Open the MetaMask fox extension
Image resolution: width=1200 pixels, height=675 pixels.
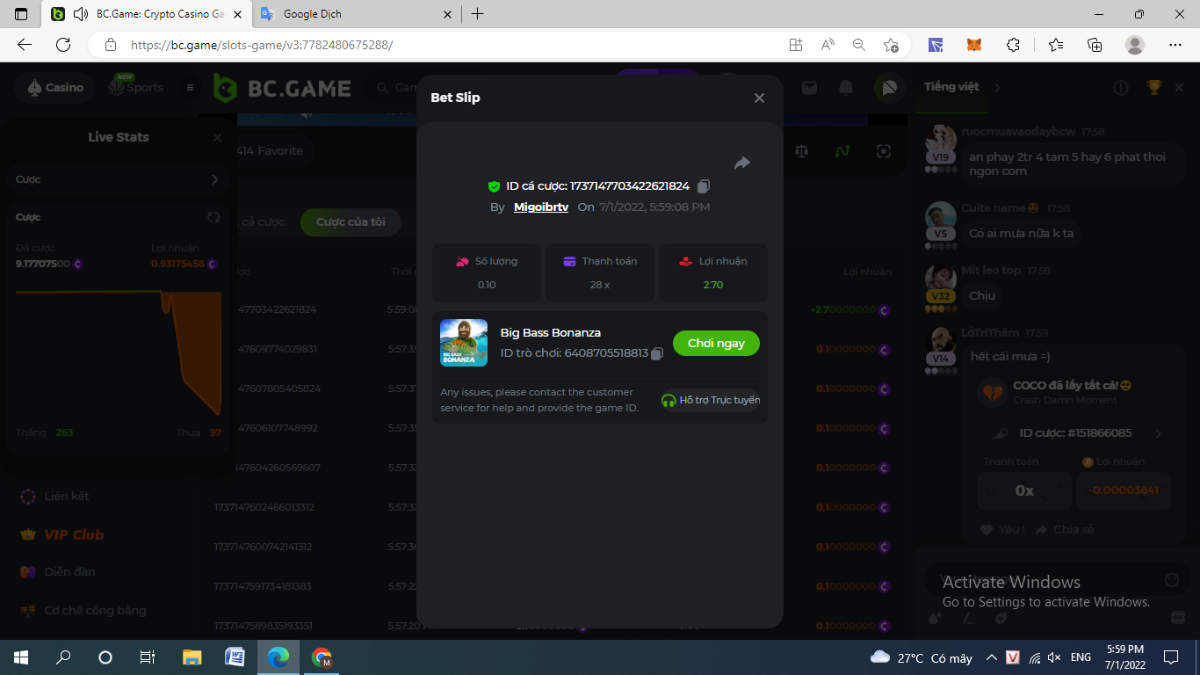(974, 45)
